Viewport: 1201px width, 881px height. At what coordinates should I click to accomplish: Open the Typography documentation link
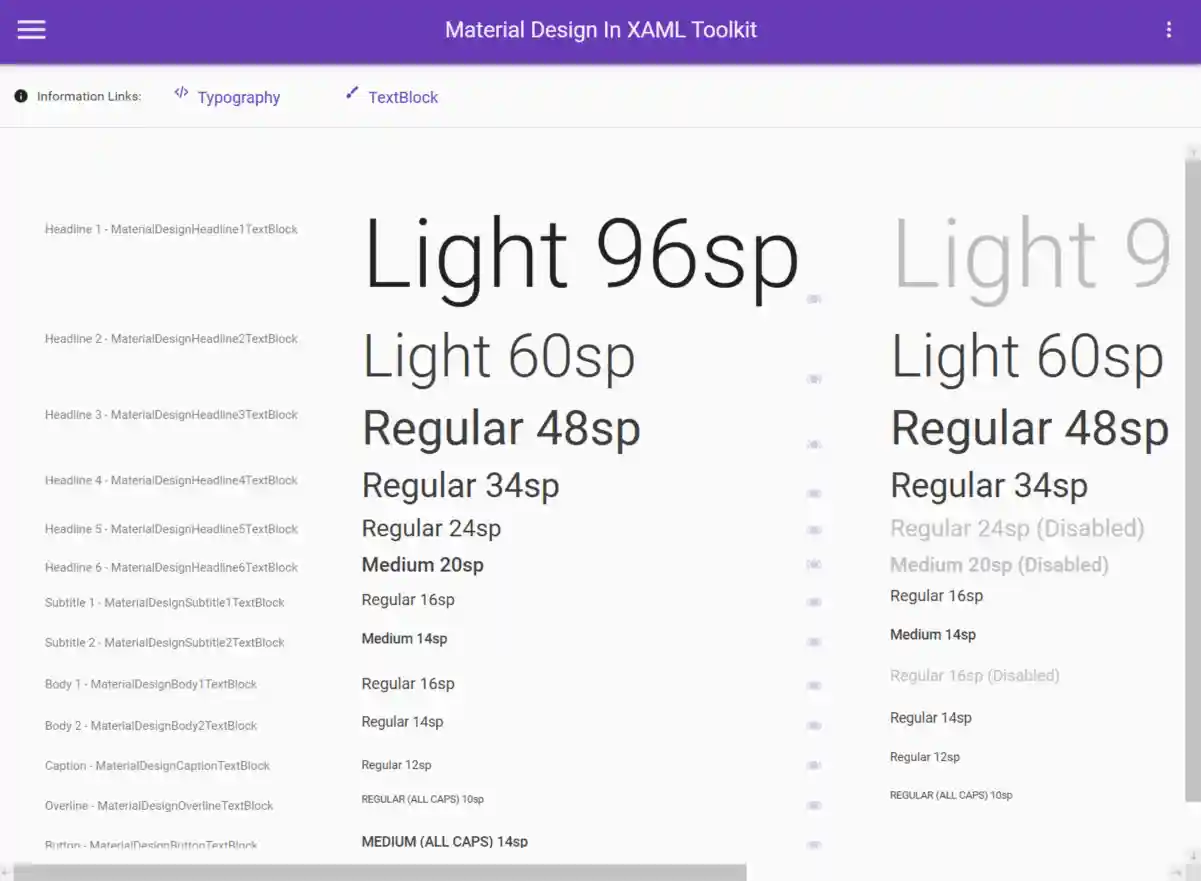239,97
